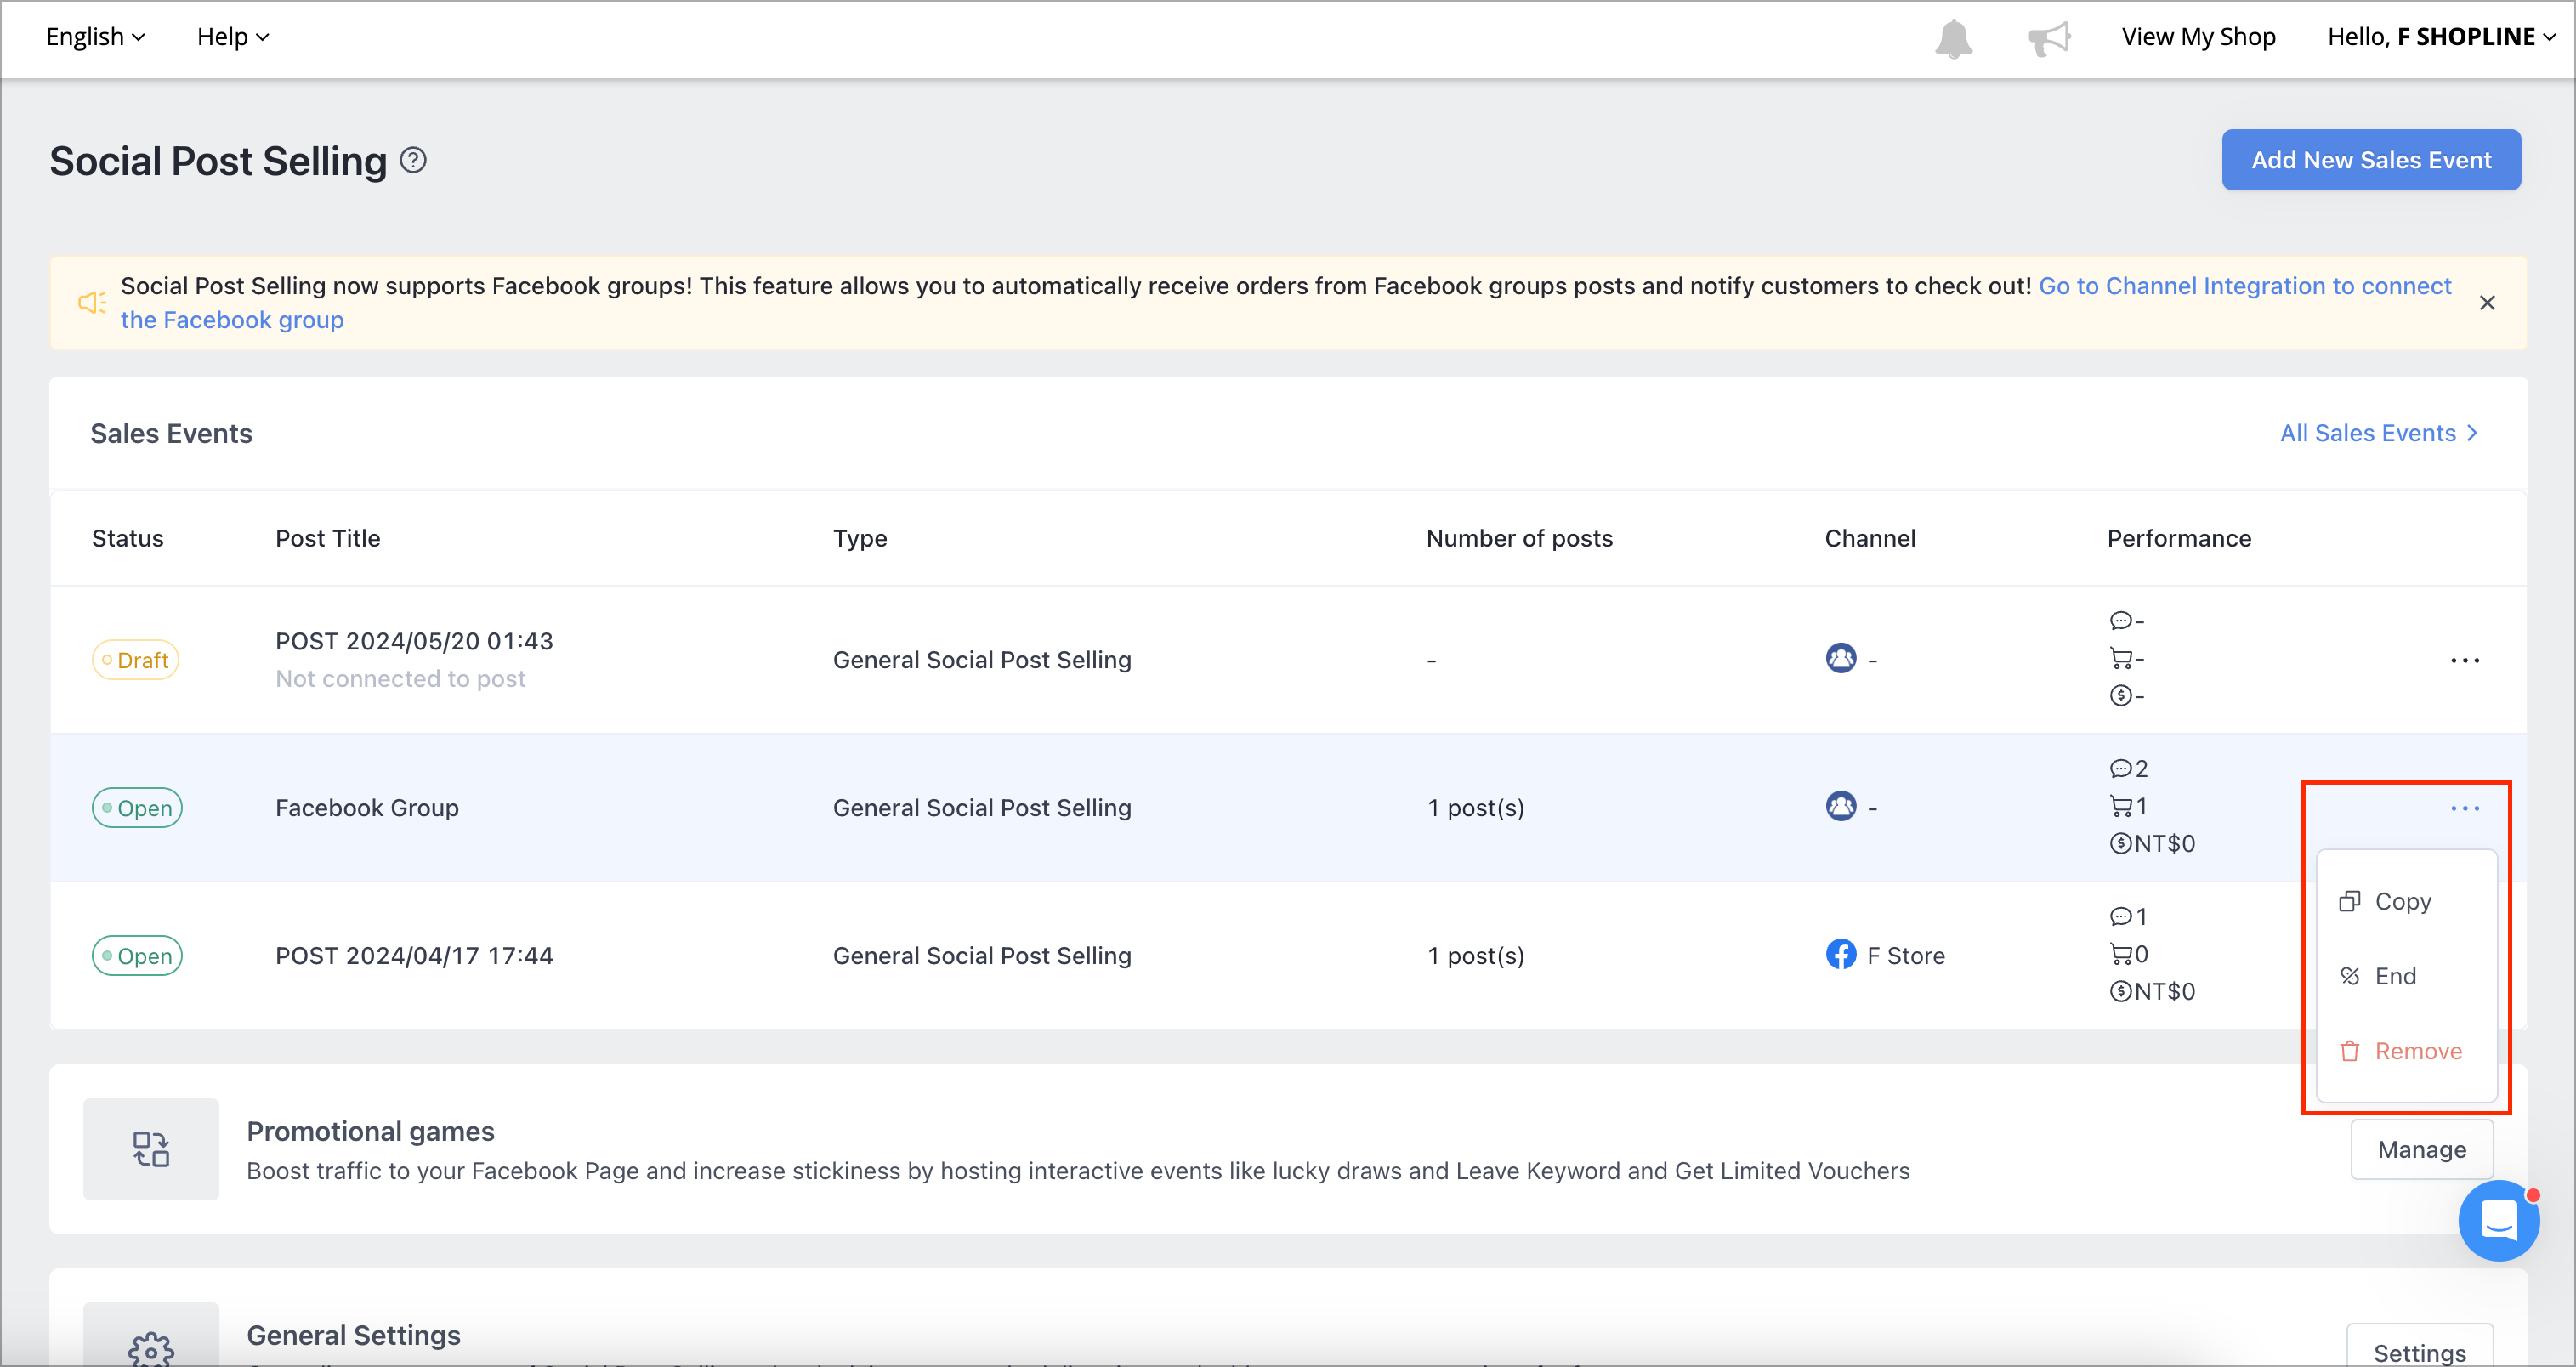The width and height of the screenshot is (2576, 1367).
Task: Click the group channel icon in Facebook Group row
Action: [1840, 806]
